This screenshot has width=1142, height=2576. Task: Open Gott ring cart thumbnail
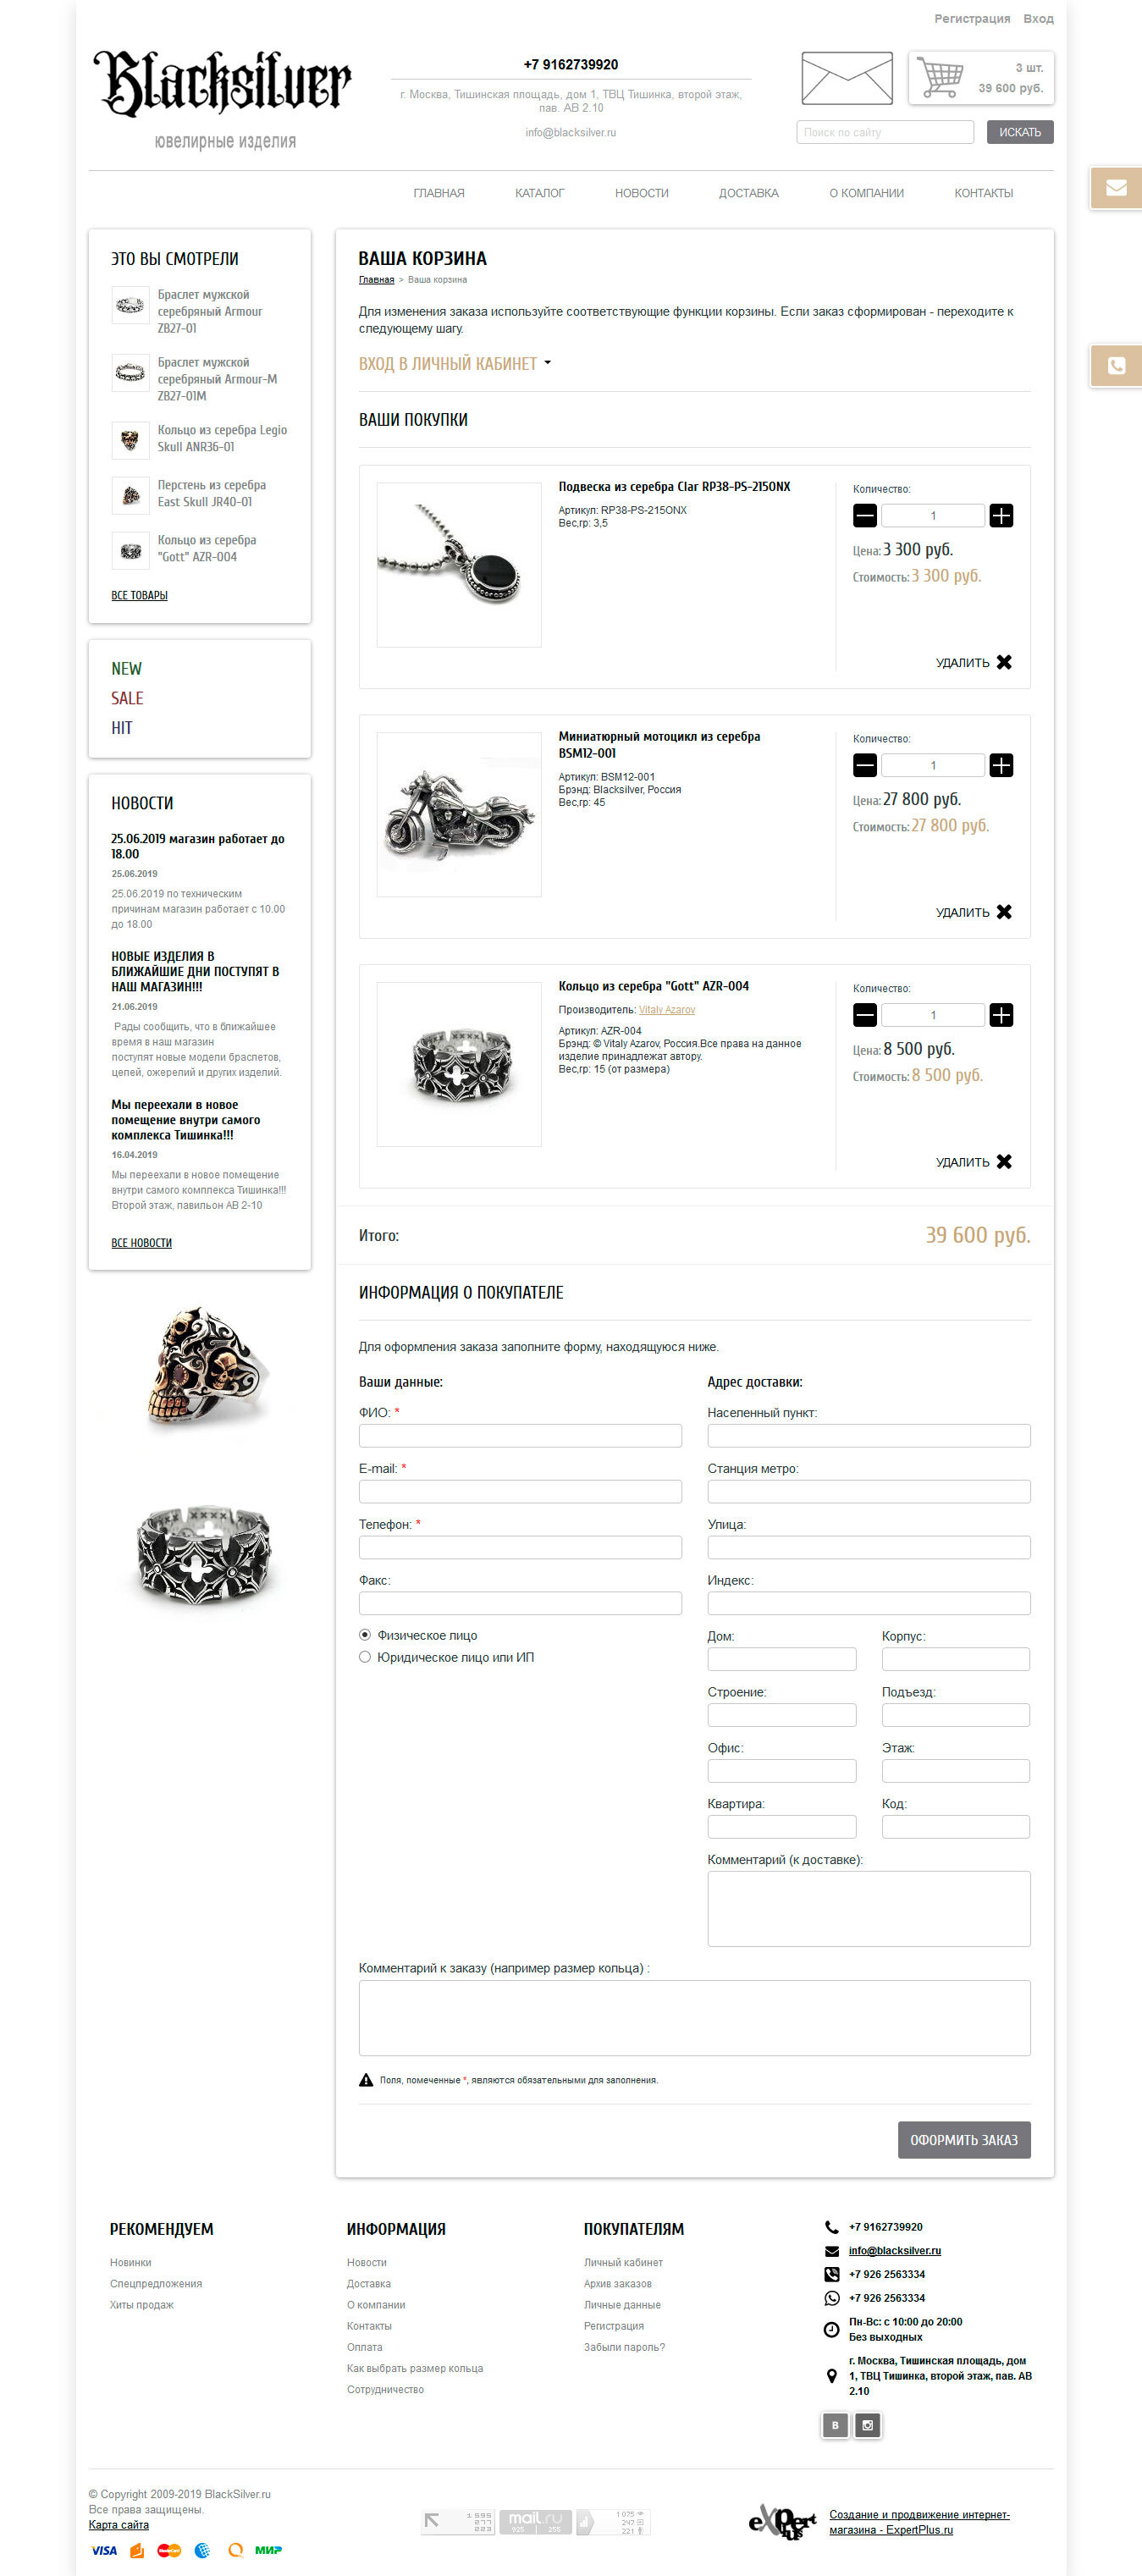459,1065
